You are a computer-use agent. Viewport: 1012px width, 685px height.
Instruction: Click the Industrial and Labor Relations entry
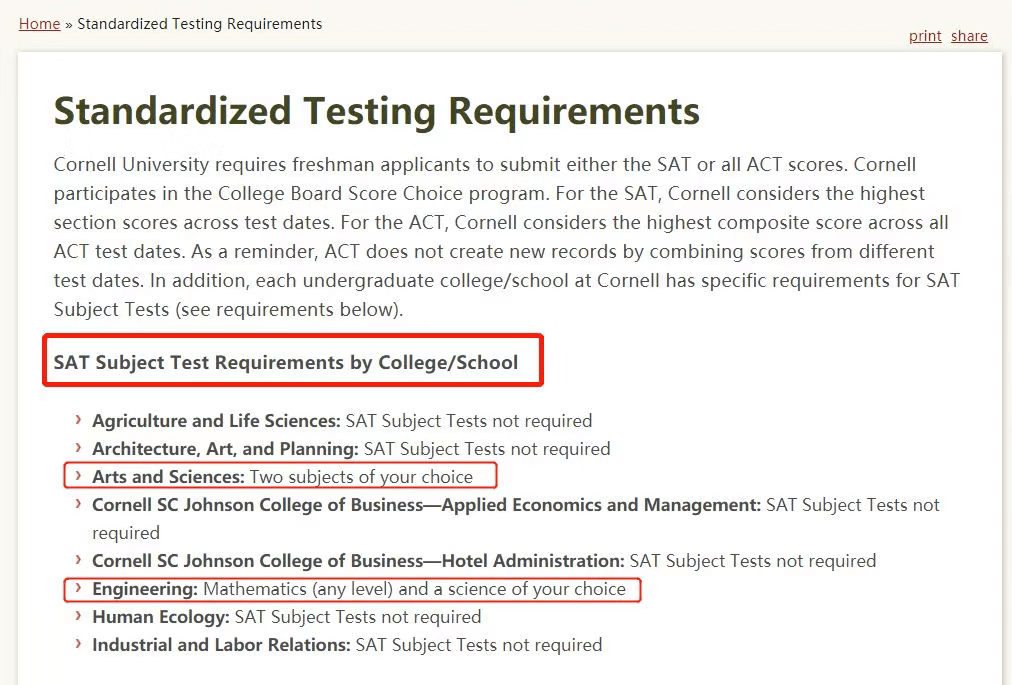point(347,645)
